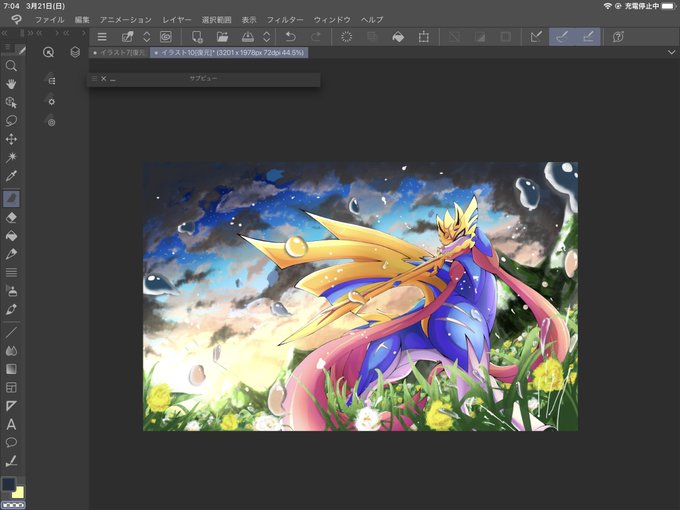Select the horizontal lines tool
Image resolution: width=680 pixels, height=510 pixels.
[x=11, y=272]
